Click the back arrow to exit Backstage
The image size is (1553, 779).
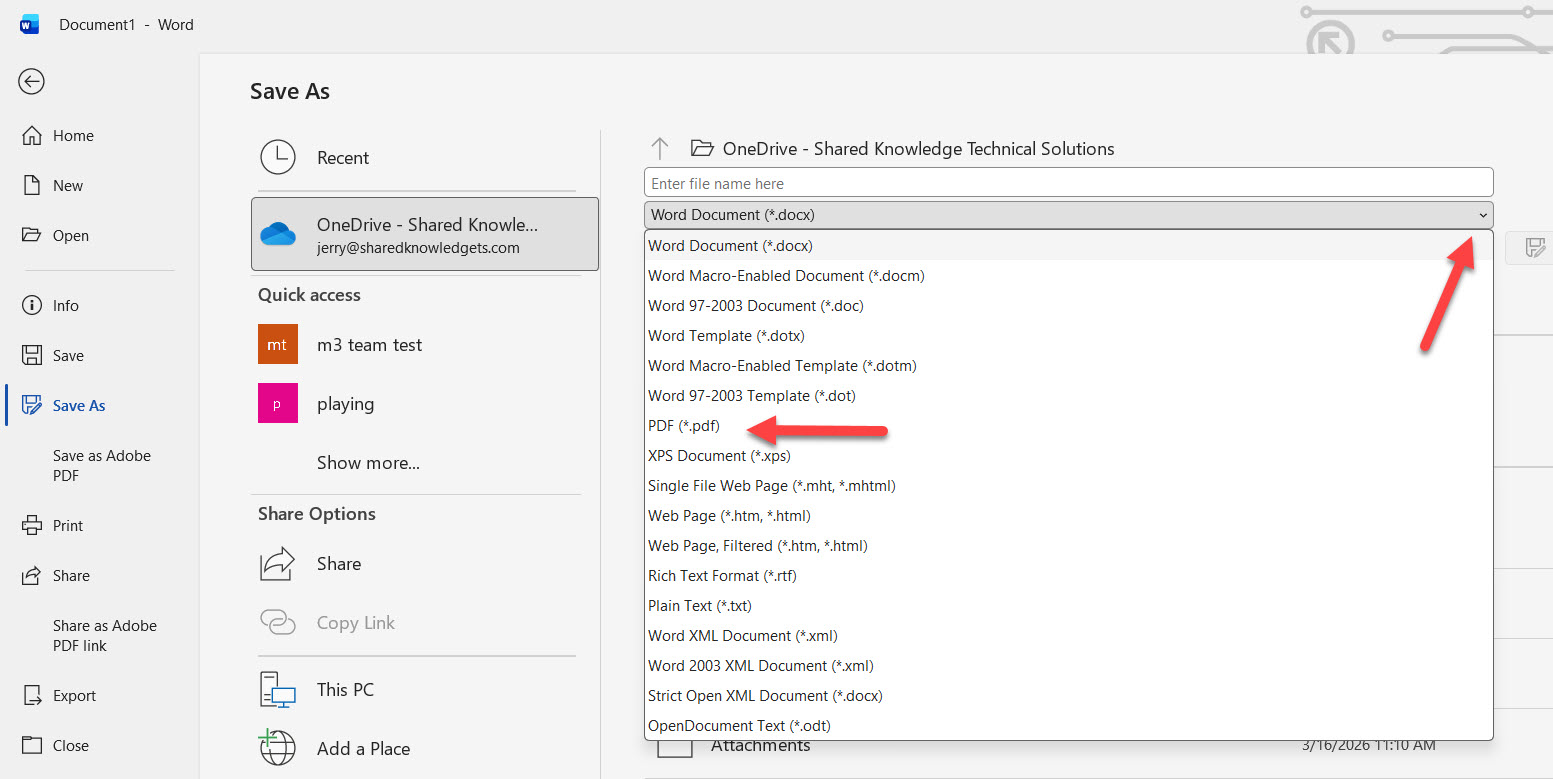(31, 82)
